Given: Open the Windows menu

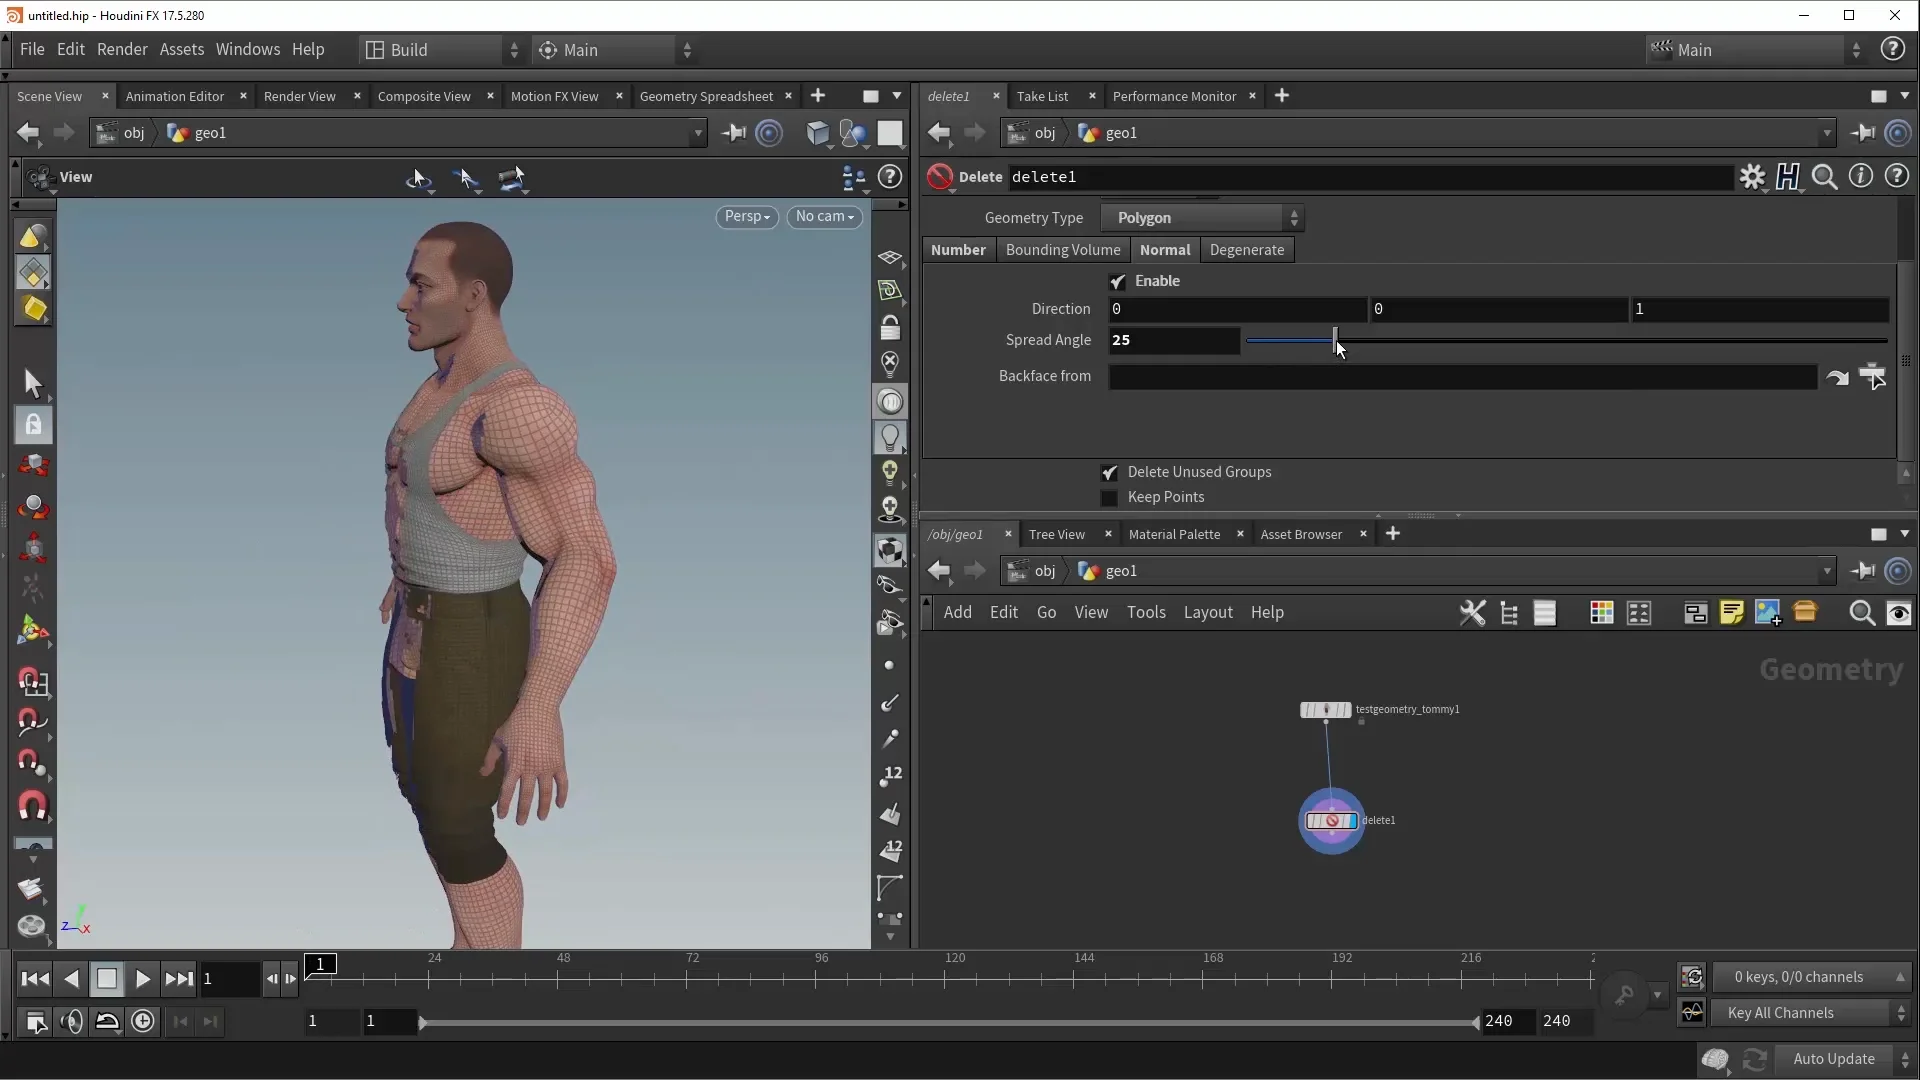Looking at the screenshot, I should [x=248, y=50].
